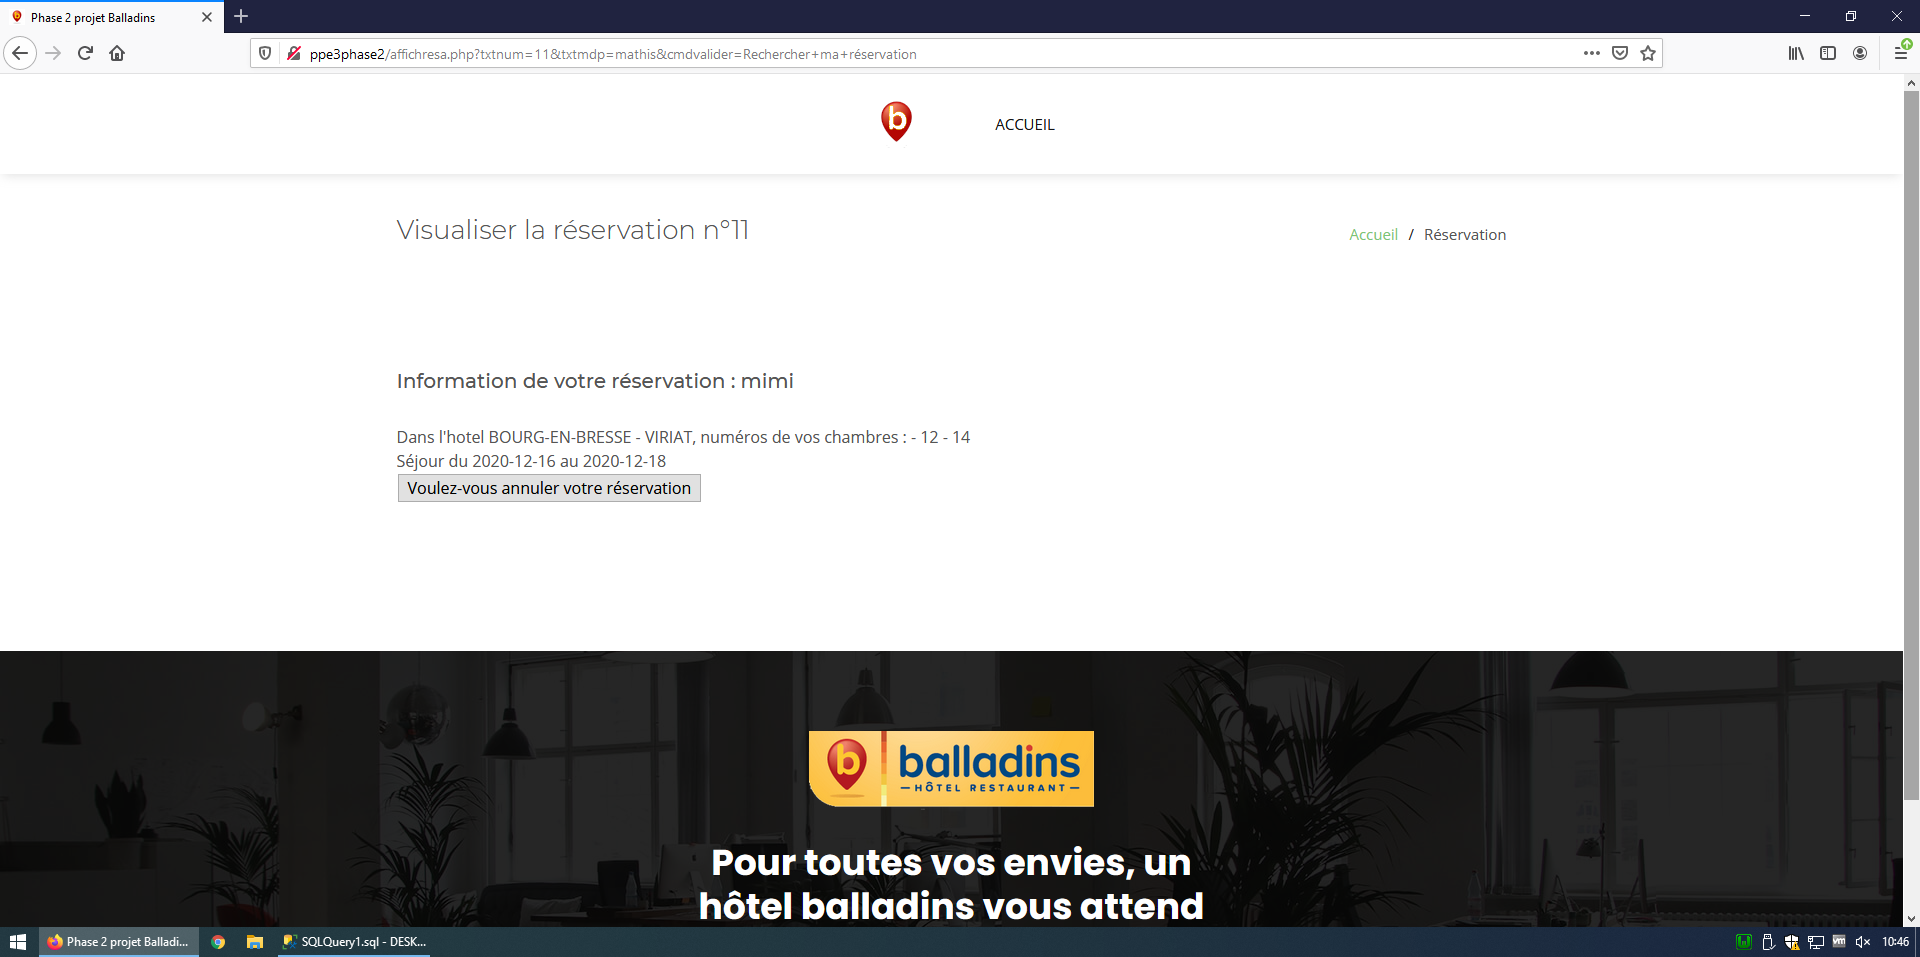Follow the Accueil breadcrumb link
Image resolution: width=1920 pixels, height=957 pixels.
tap(1373, 235)
